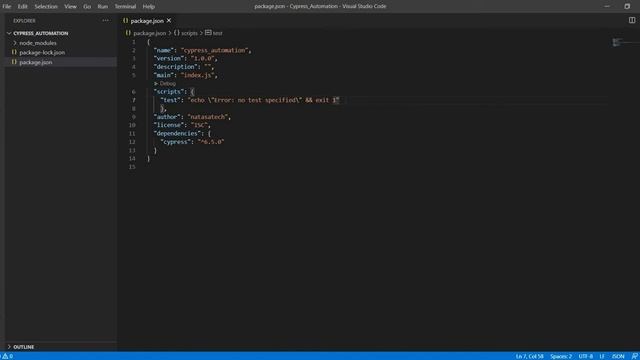Click the "1.0.0" version value
The image size is (640, 360).
click(x=202, y=58)
